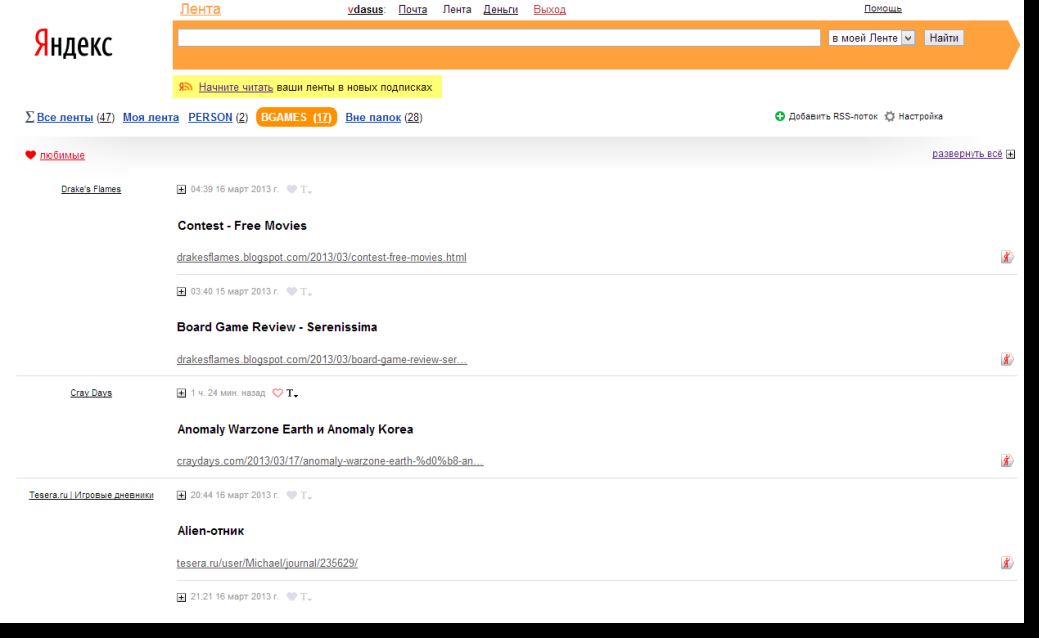Open T dropdown on 03:40 15 март post
Image resolution: width=1039 pixels, height=638 pixels.
click(305, 292)
